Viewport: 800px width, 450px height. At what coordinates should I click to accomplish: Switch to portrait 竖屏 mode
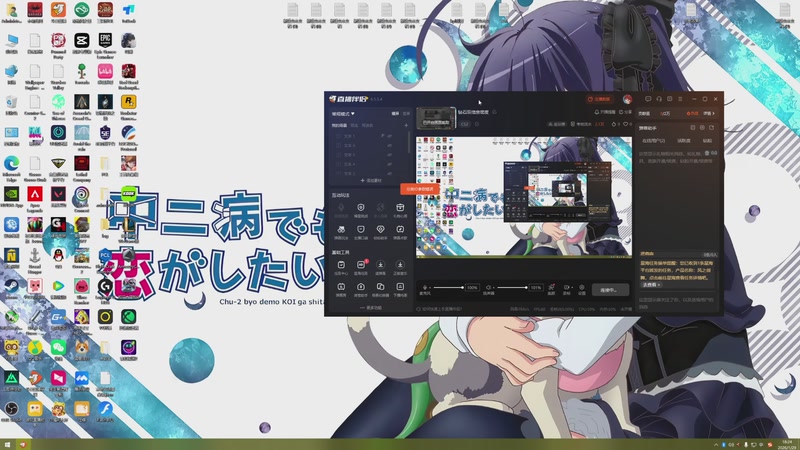[x=406, y=113]
